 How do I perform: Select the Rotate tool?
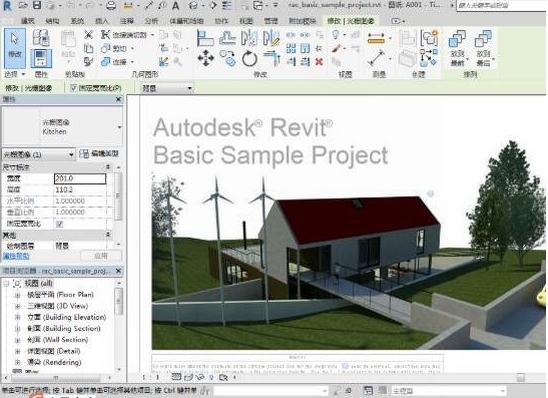tap(250, 58)
